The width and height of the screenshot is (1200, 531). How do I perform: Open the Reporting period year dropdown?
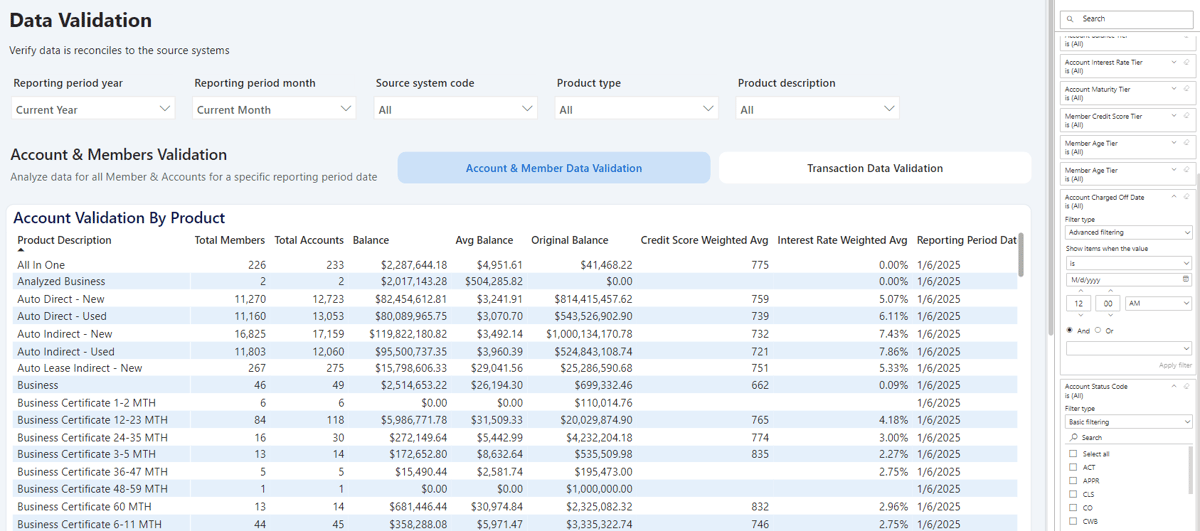pyautogui.click(x=93, y=109)
